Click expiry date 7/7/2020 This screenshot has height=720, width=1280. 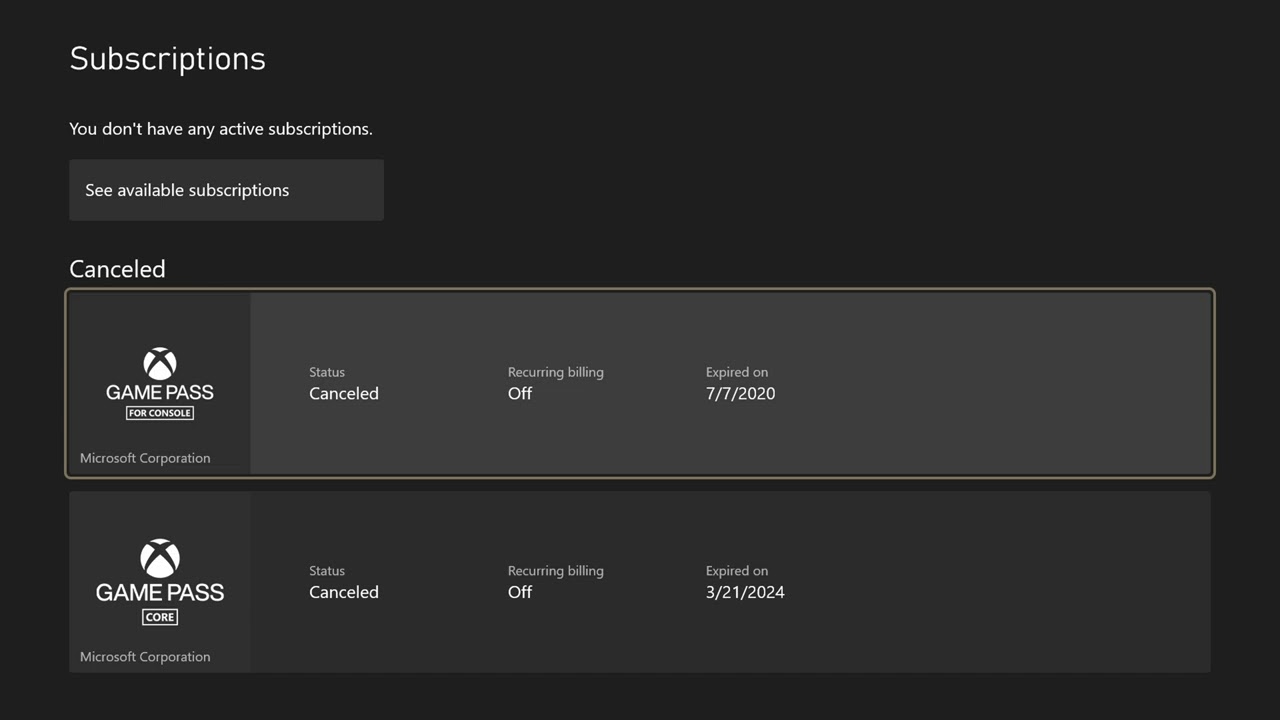coord(740,394)
